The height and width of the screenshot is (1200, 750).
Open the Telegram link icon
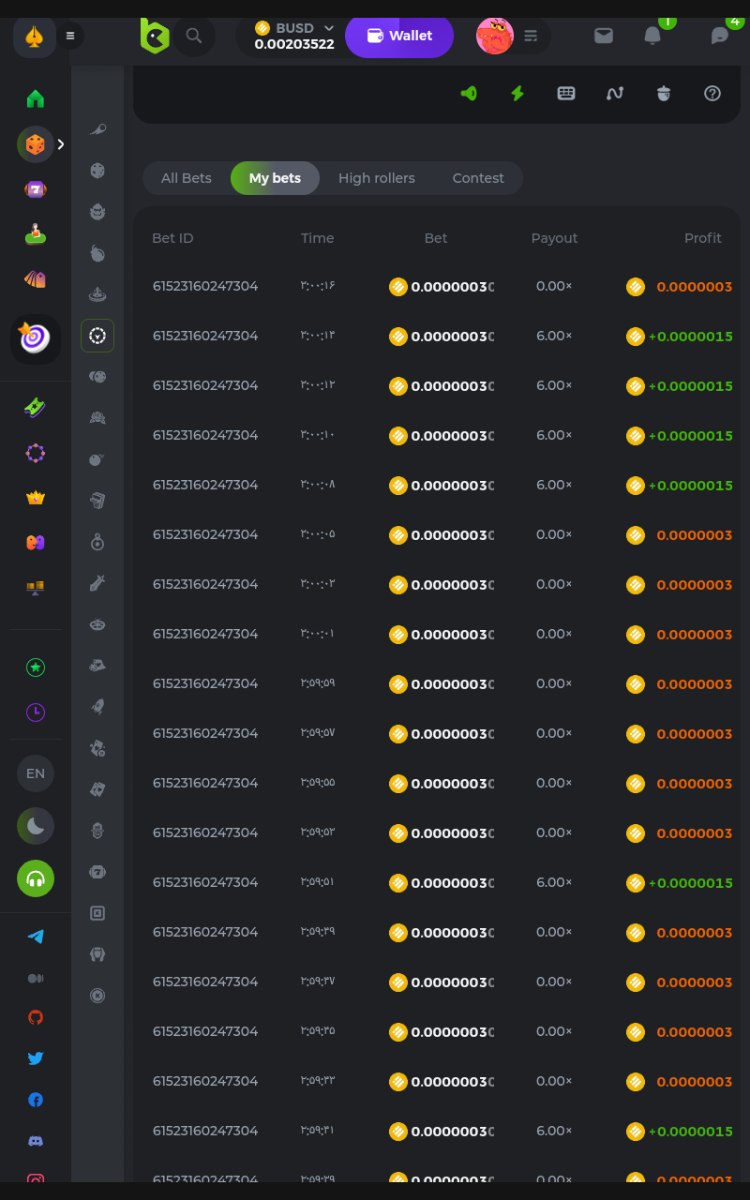(35, 937)
